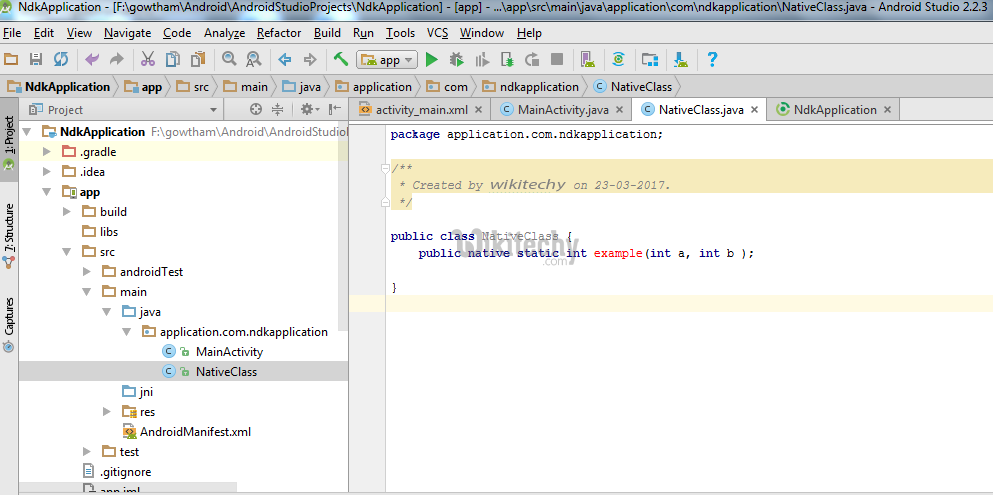
Task: Open the Help question mark icon
Action: (712, 60)
